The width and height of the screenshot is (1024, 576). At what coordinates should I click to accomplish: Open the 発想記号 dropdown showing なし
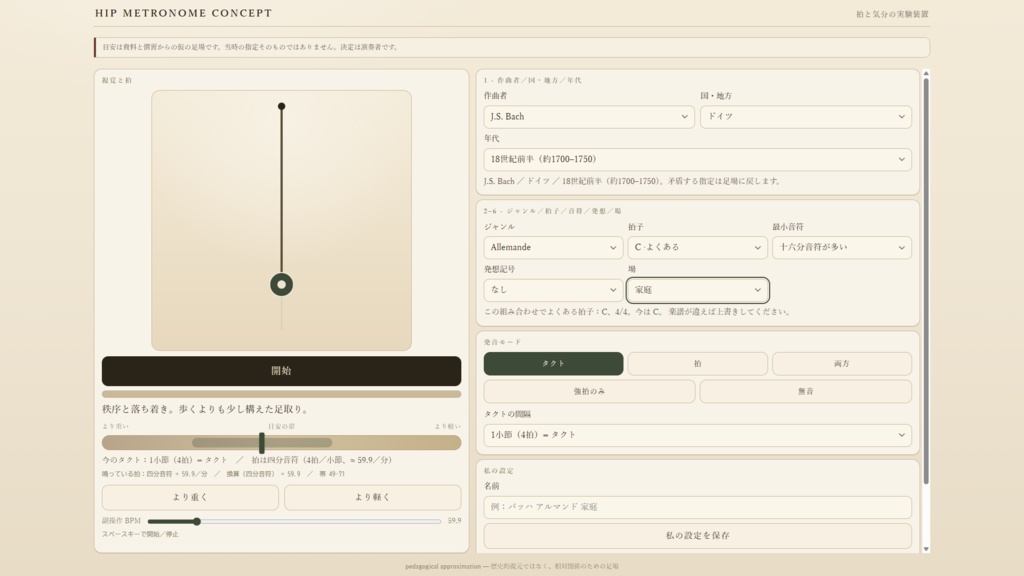coord(552,290)
